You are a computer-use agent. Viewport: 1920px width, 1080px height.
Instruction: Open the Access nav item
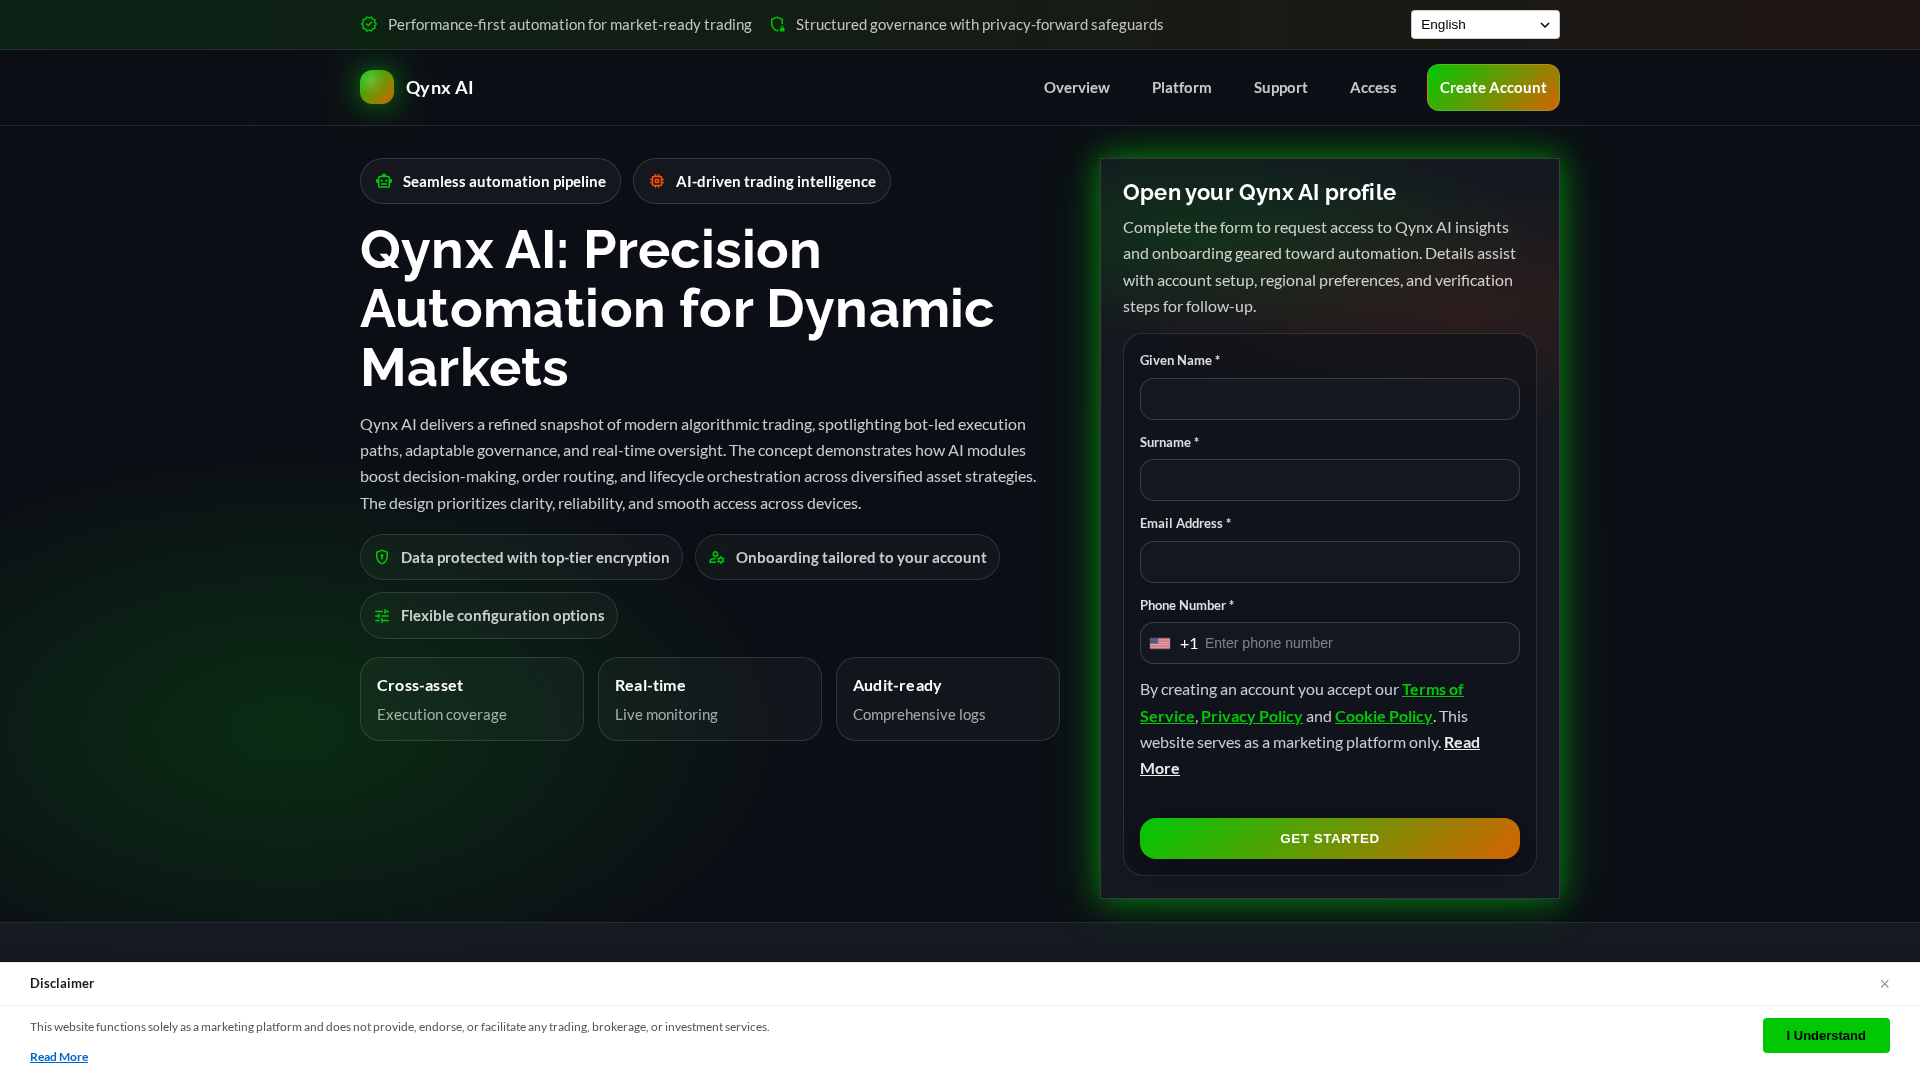pos(1373,87)
